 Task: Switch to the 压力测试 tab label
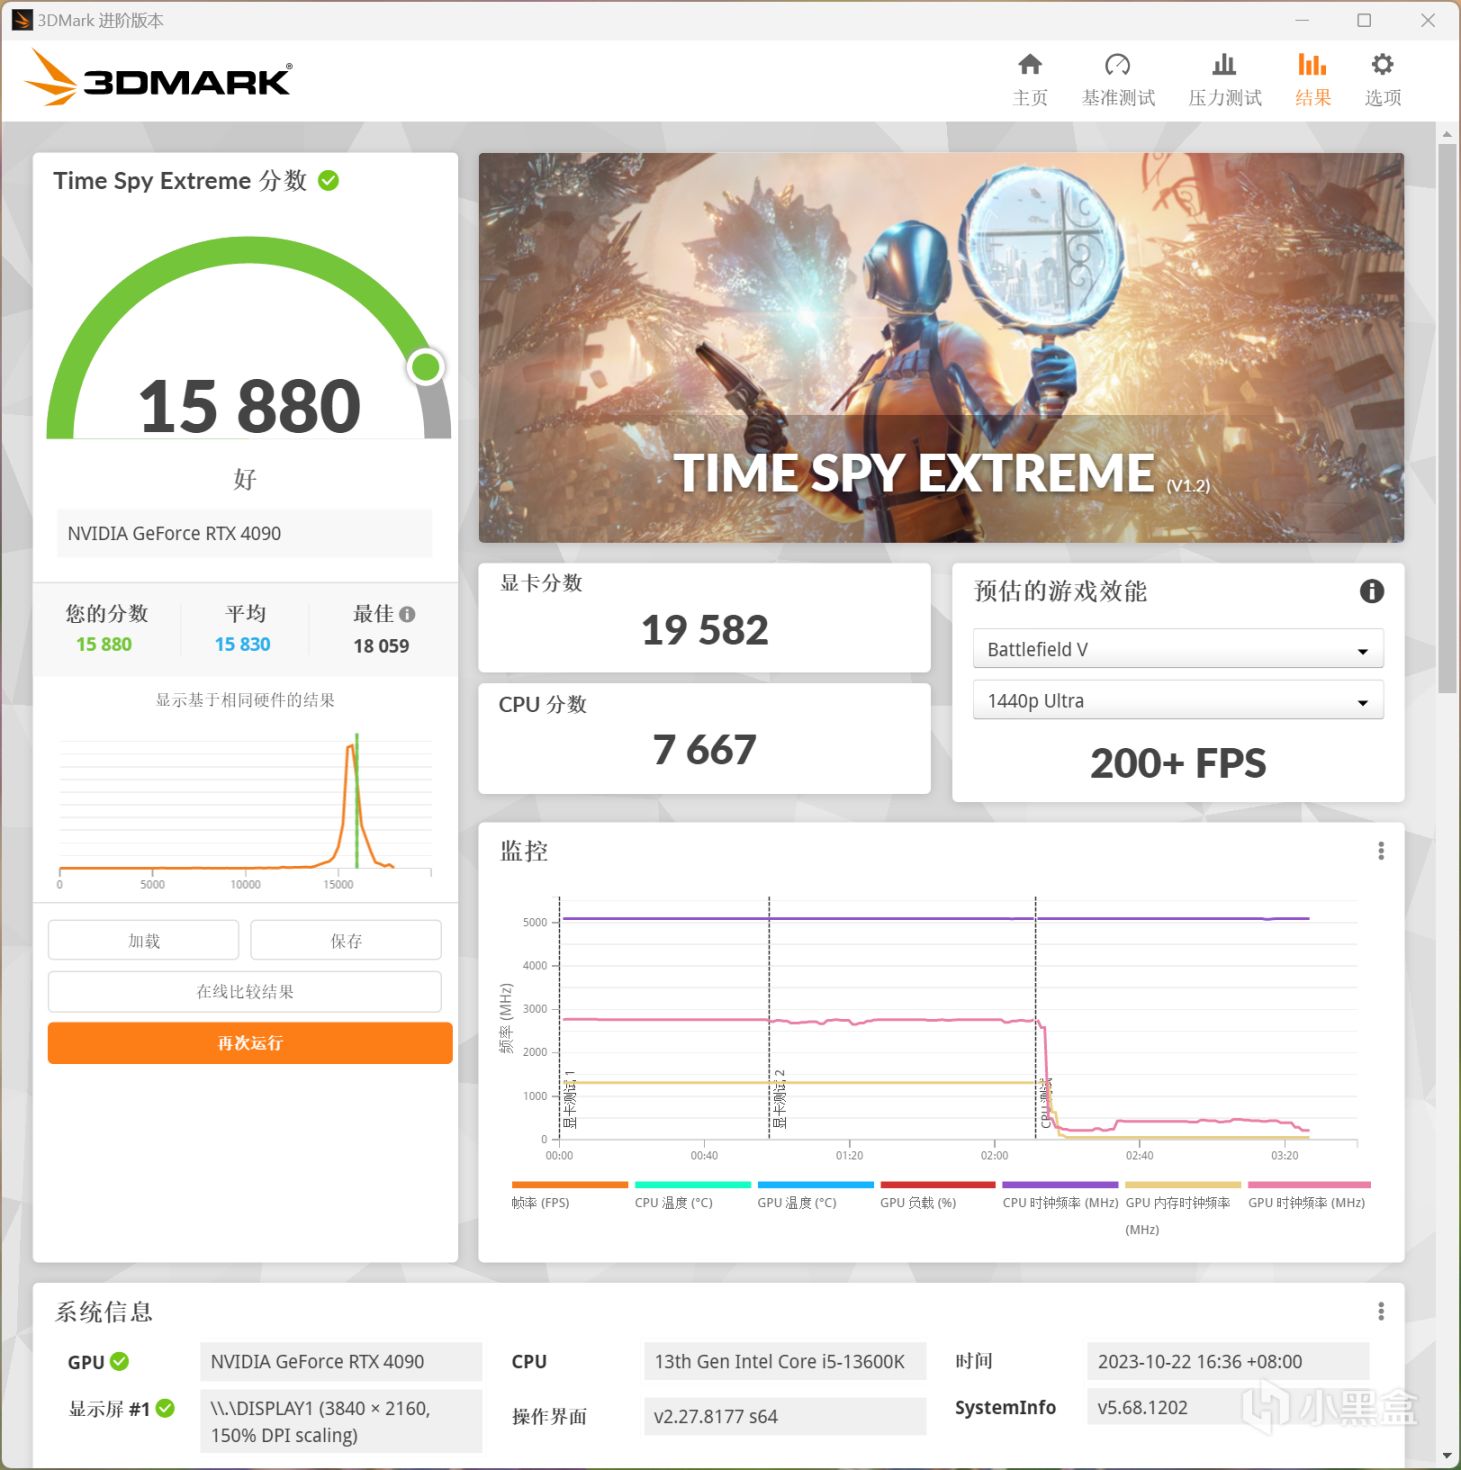point(1225,98)
